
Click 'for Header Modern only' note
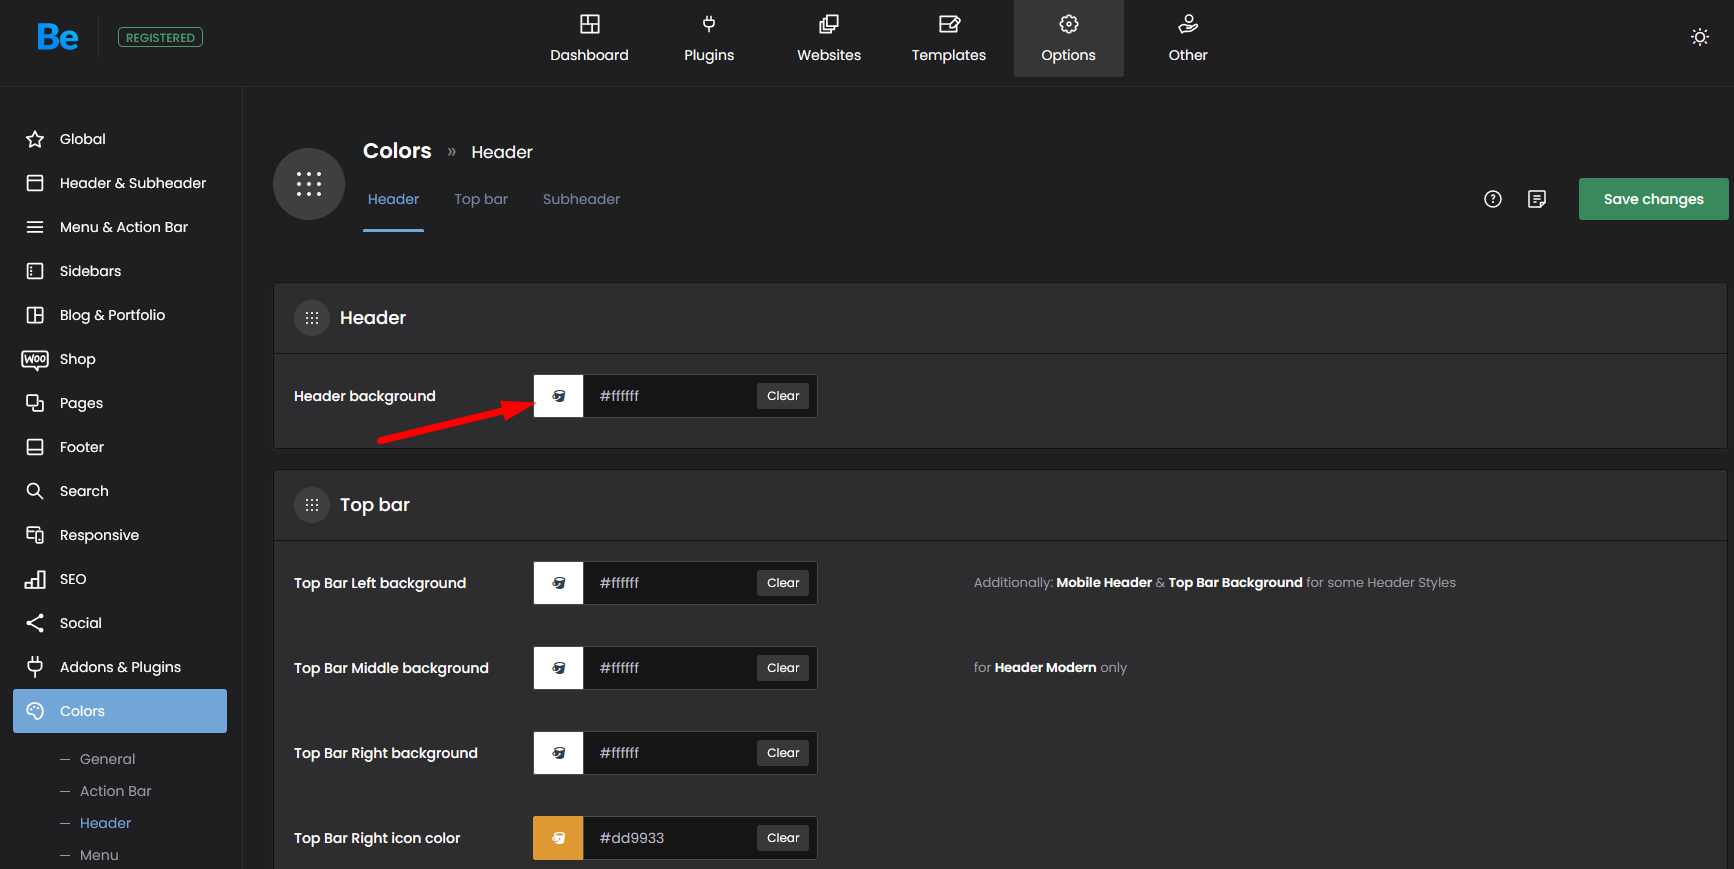tap(1050, 668)
